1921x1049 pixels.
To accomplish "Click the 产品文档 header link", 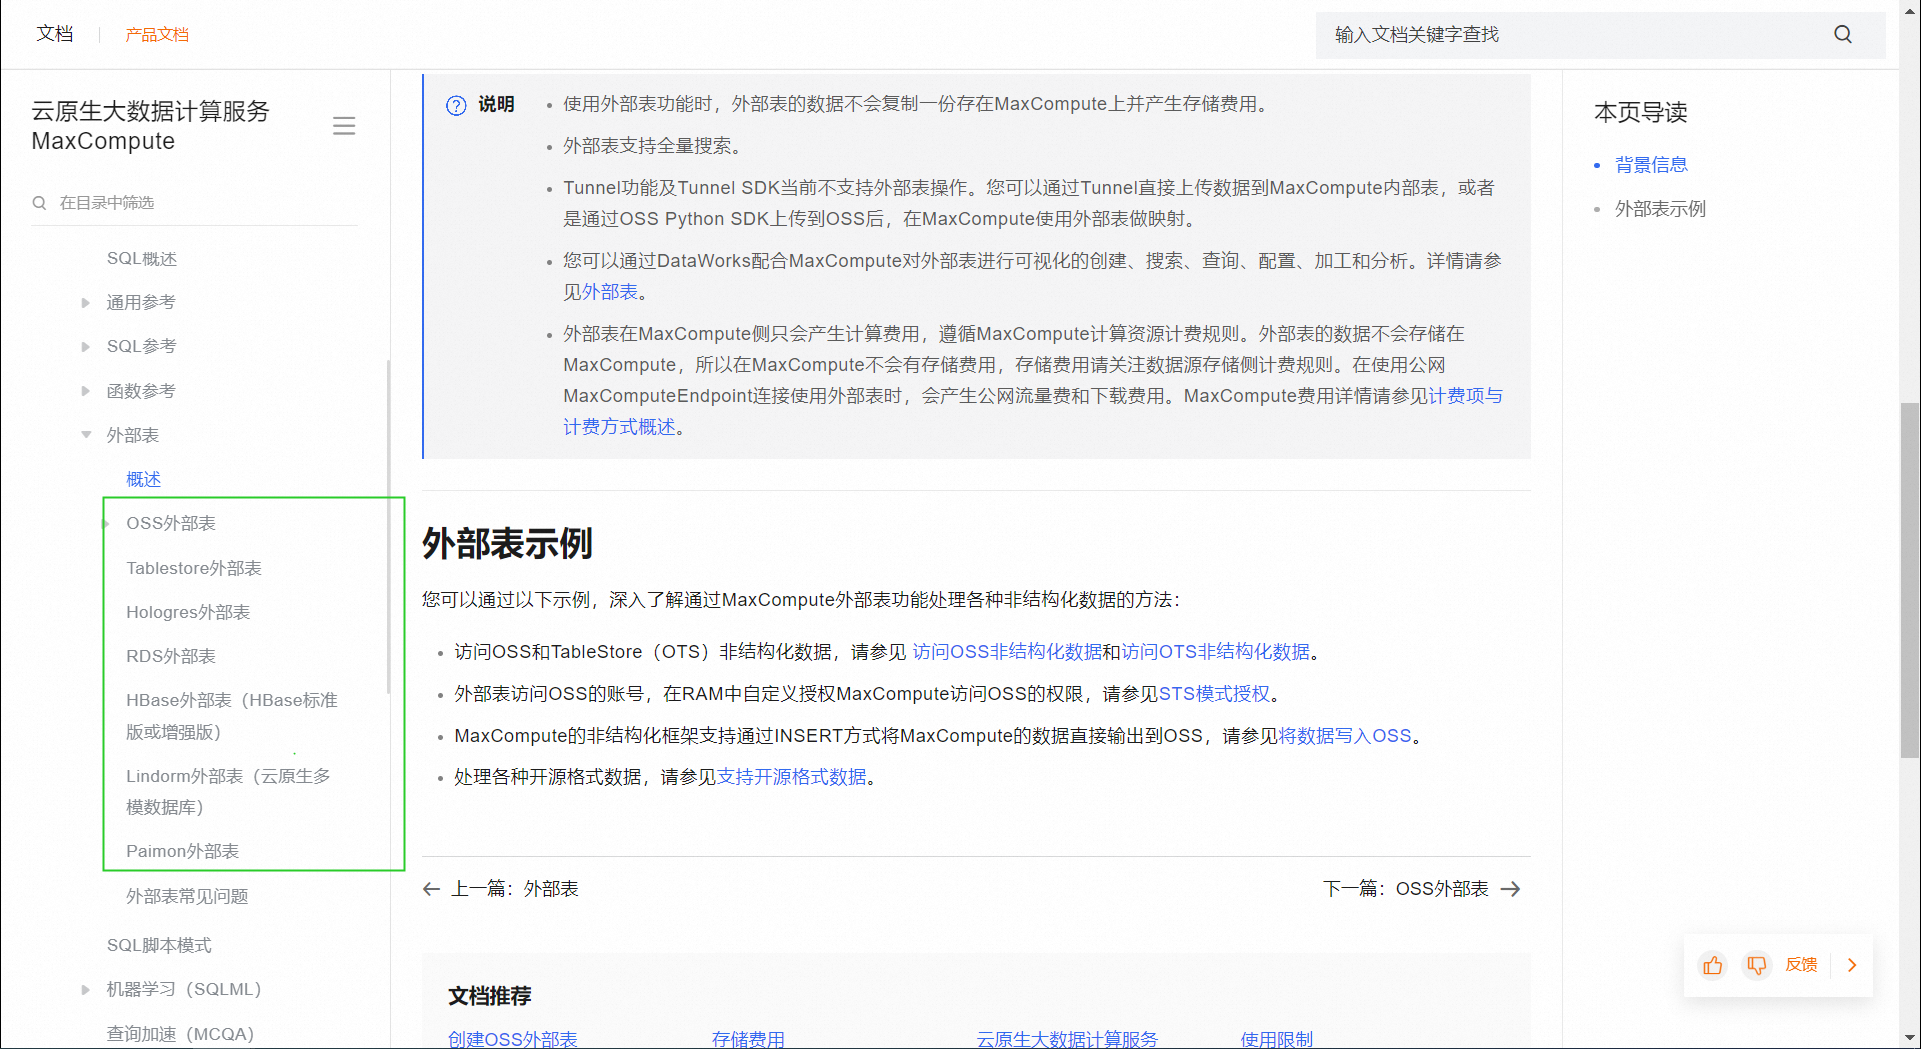I will (157, 35).
